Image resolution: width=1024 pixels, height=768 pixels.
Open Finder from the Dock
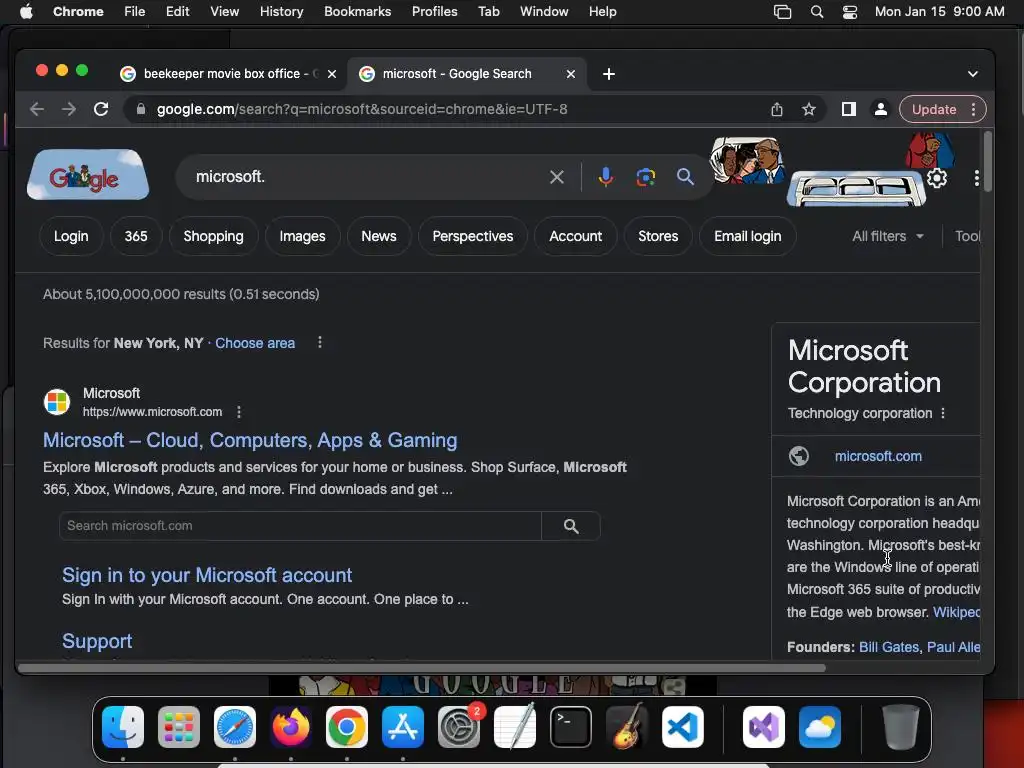[x=123, y=727]
